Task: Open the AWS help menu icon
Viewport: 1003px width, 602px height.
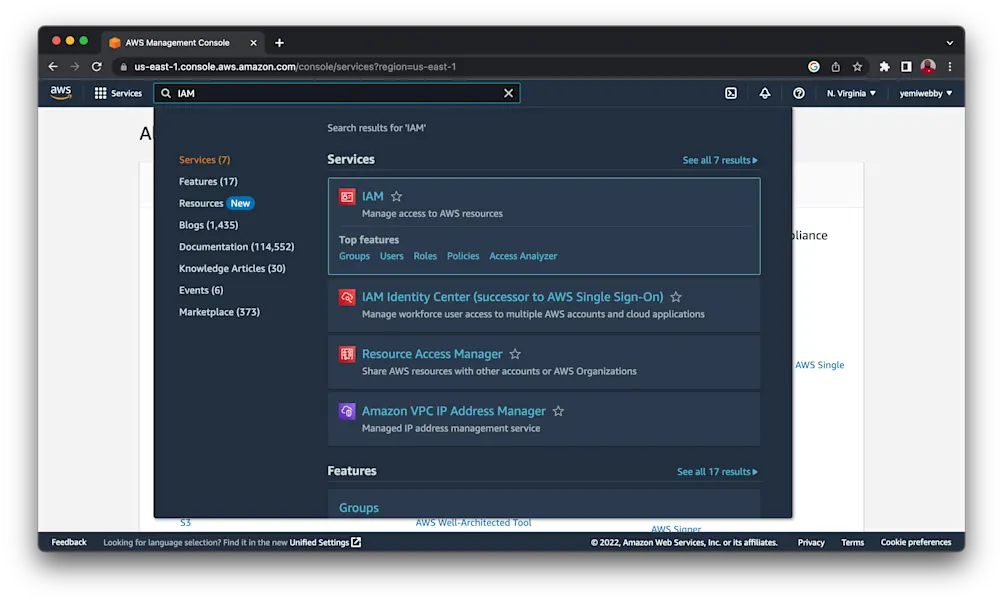Action: click(798, 92)
